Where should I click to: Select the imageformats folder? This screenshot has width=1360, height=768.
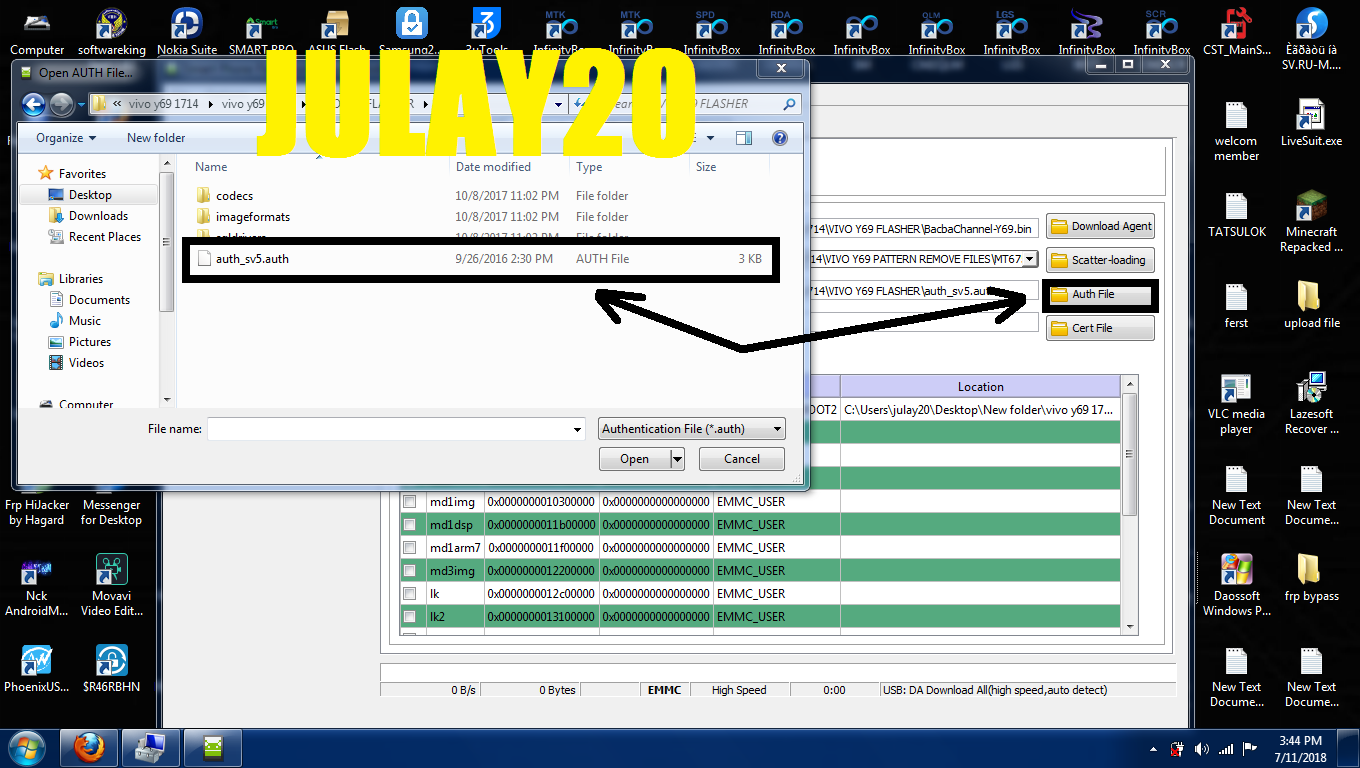tap(253, 217)
